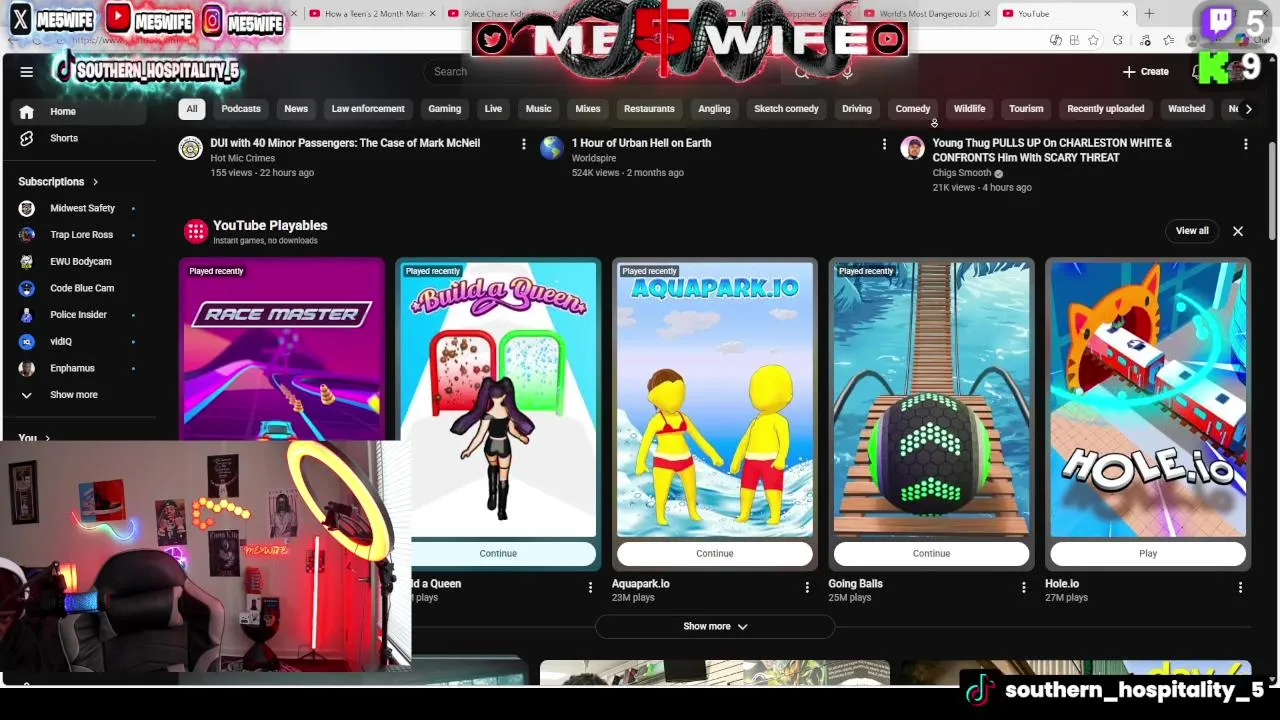The width and height of the screenshot is (1280, 720).
Task: Expand Show more subscriptions
Action: click(78, 395)
